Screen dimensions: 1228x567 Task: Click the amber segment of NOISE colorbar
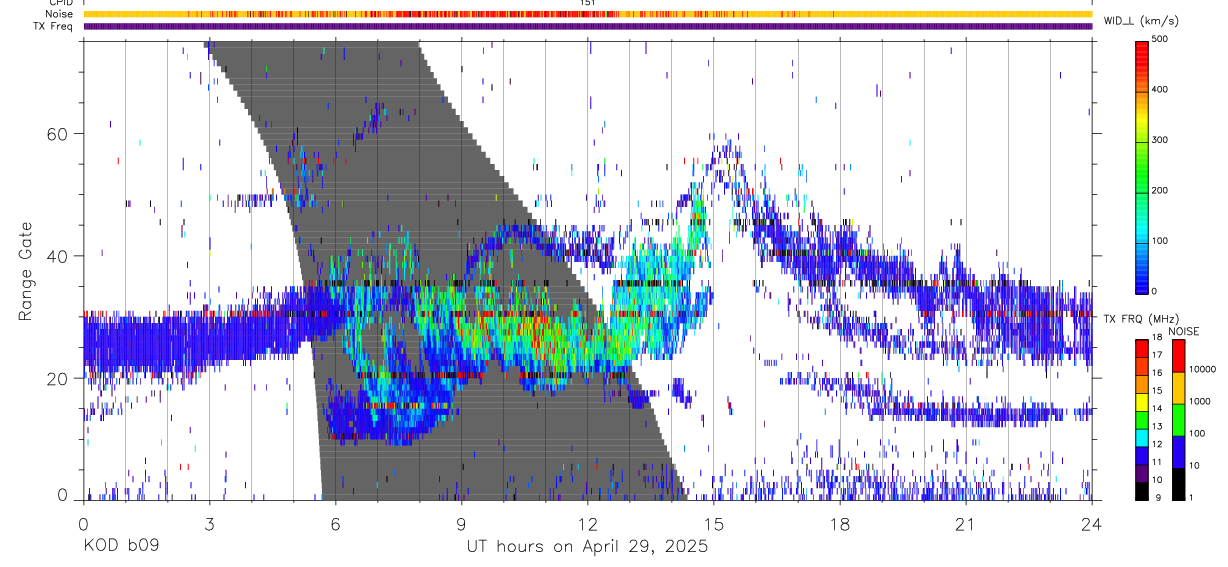[x=1178, y=388]
